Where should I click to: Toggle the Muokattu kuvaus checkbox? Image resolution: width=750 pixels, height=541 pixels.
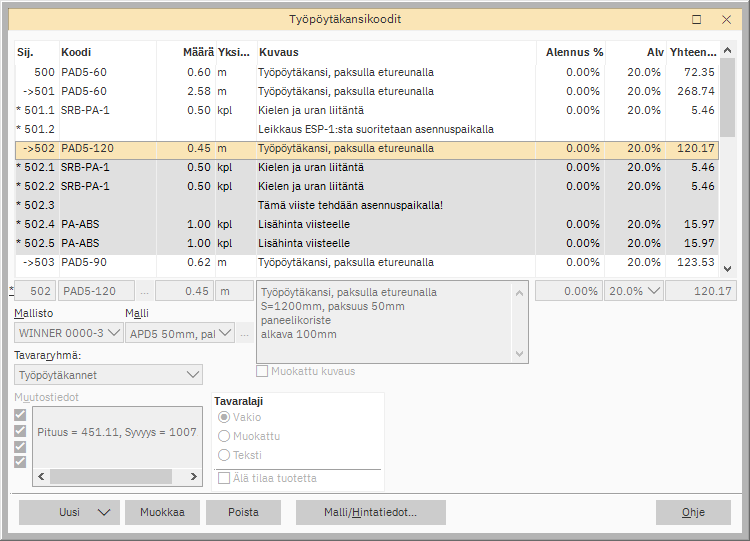(x=263, y=371)
